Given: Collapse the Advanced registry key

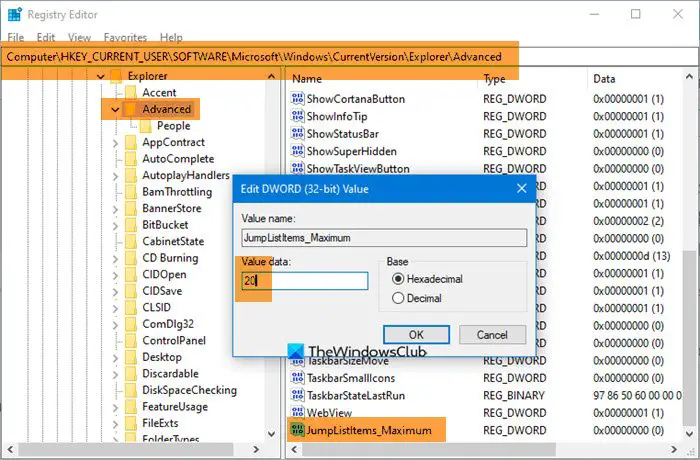Looking at the screenshot, I should point(115,109).
